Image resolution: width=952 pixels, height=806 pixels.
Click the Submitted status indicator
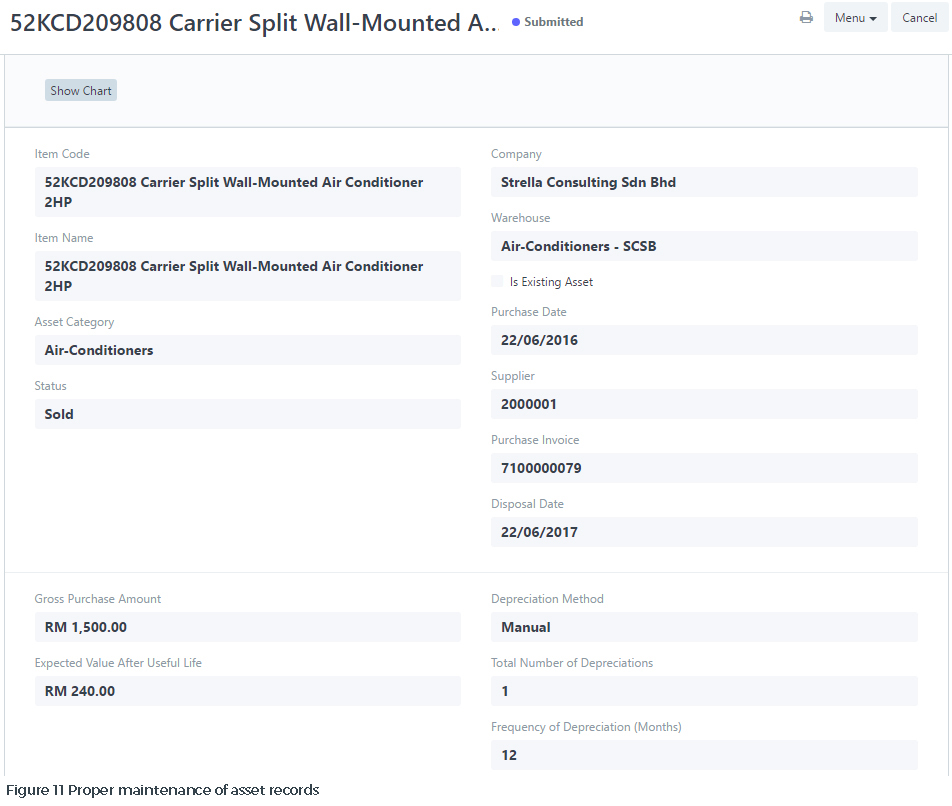[548, 22]
